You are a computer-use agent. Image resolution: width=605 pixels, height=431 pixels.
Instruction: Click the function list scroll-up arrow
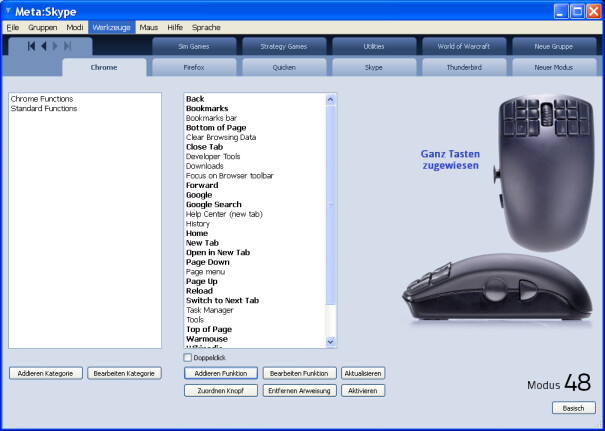point(331,100)
